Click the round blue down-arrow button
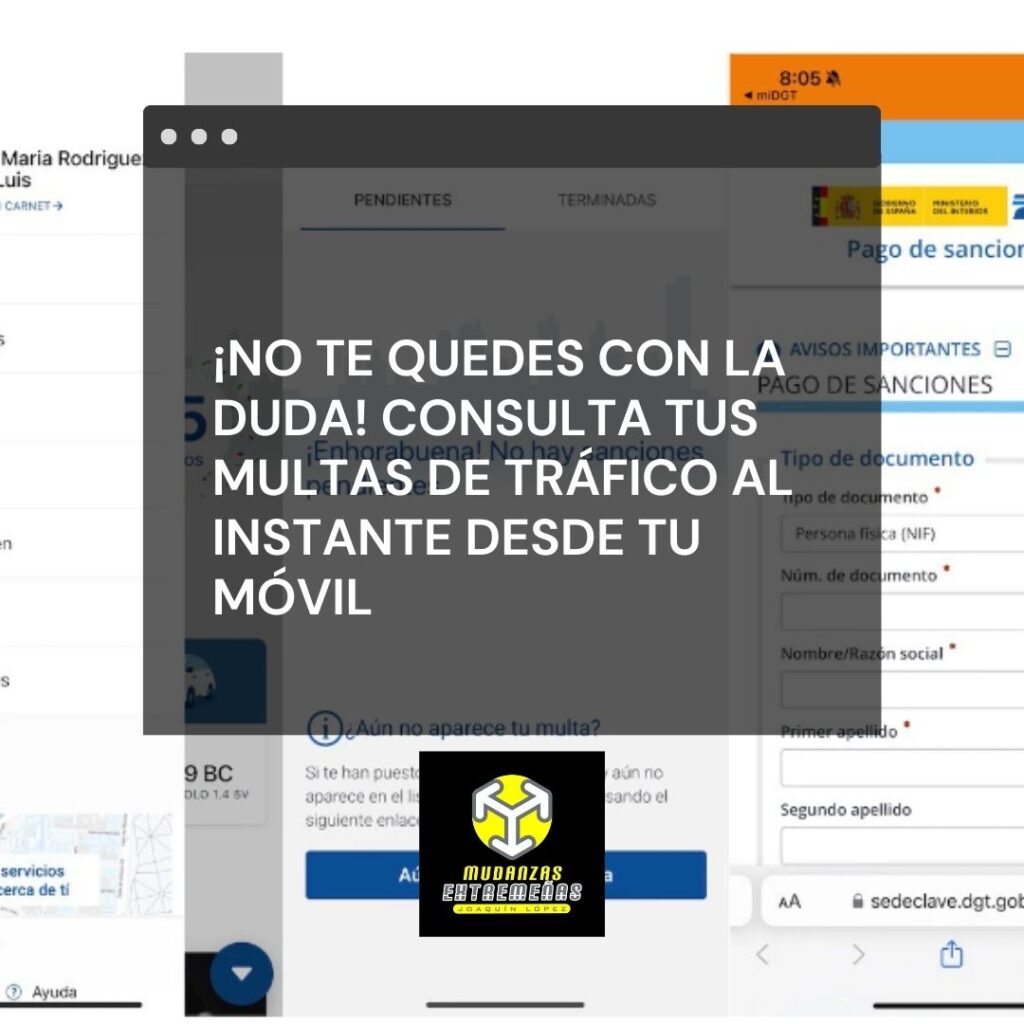Screen dimensions: 1024x1024 (241, 973)
